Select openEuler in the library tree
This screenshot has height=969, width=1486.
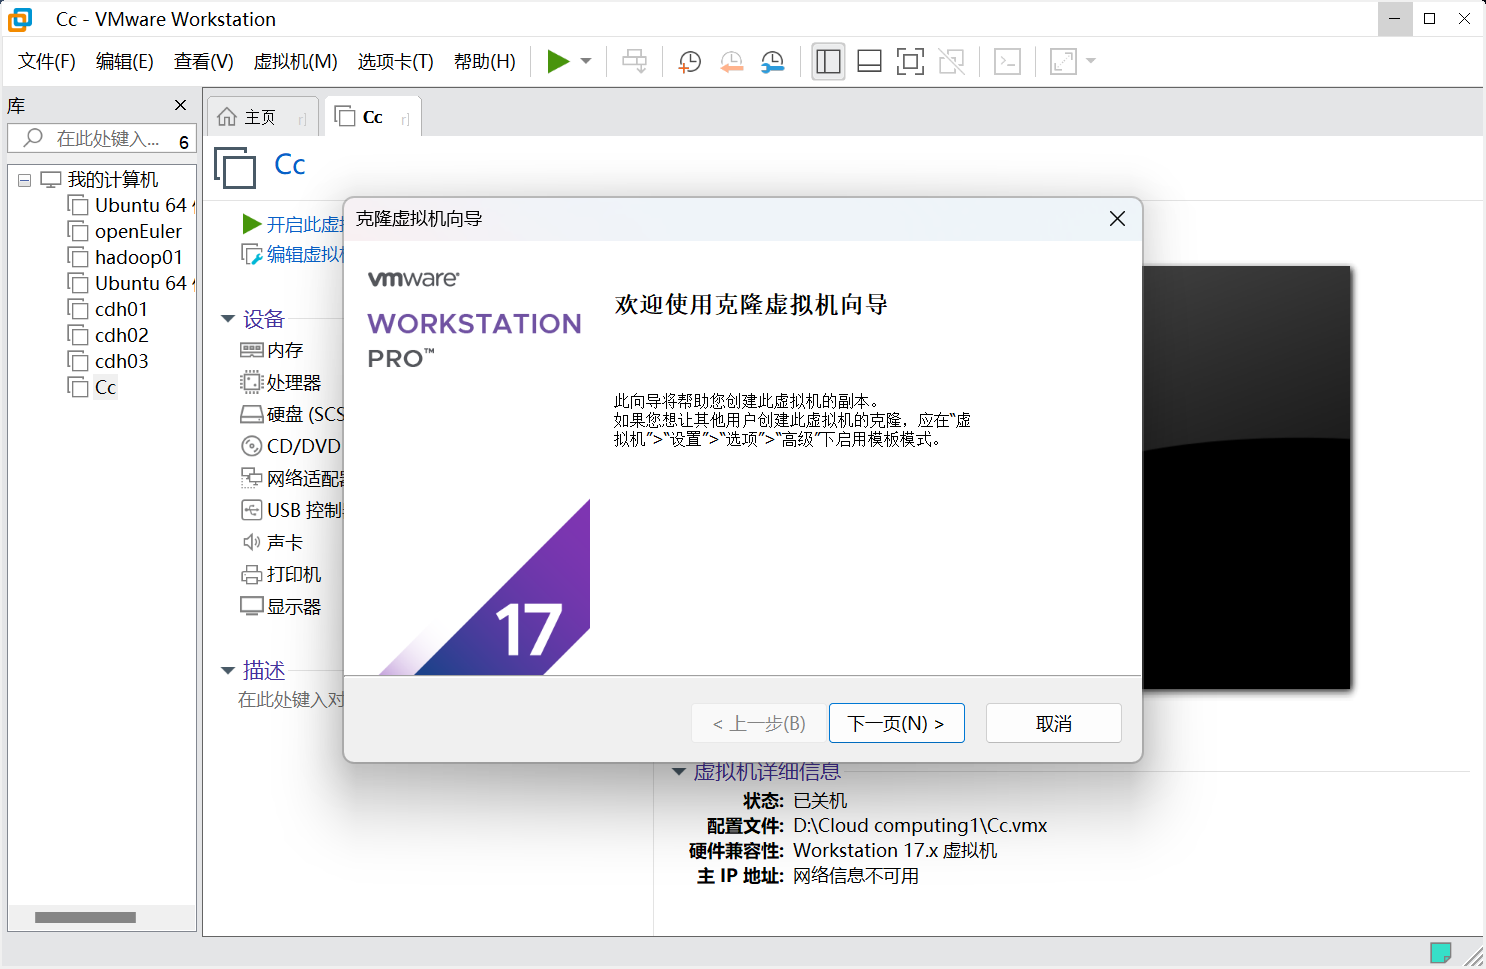coord(125,231)
